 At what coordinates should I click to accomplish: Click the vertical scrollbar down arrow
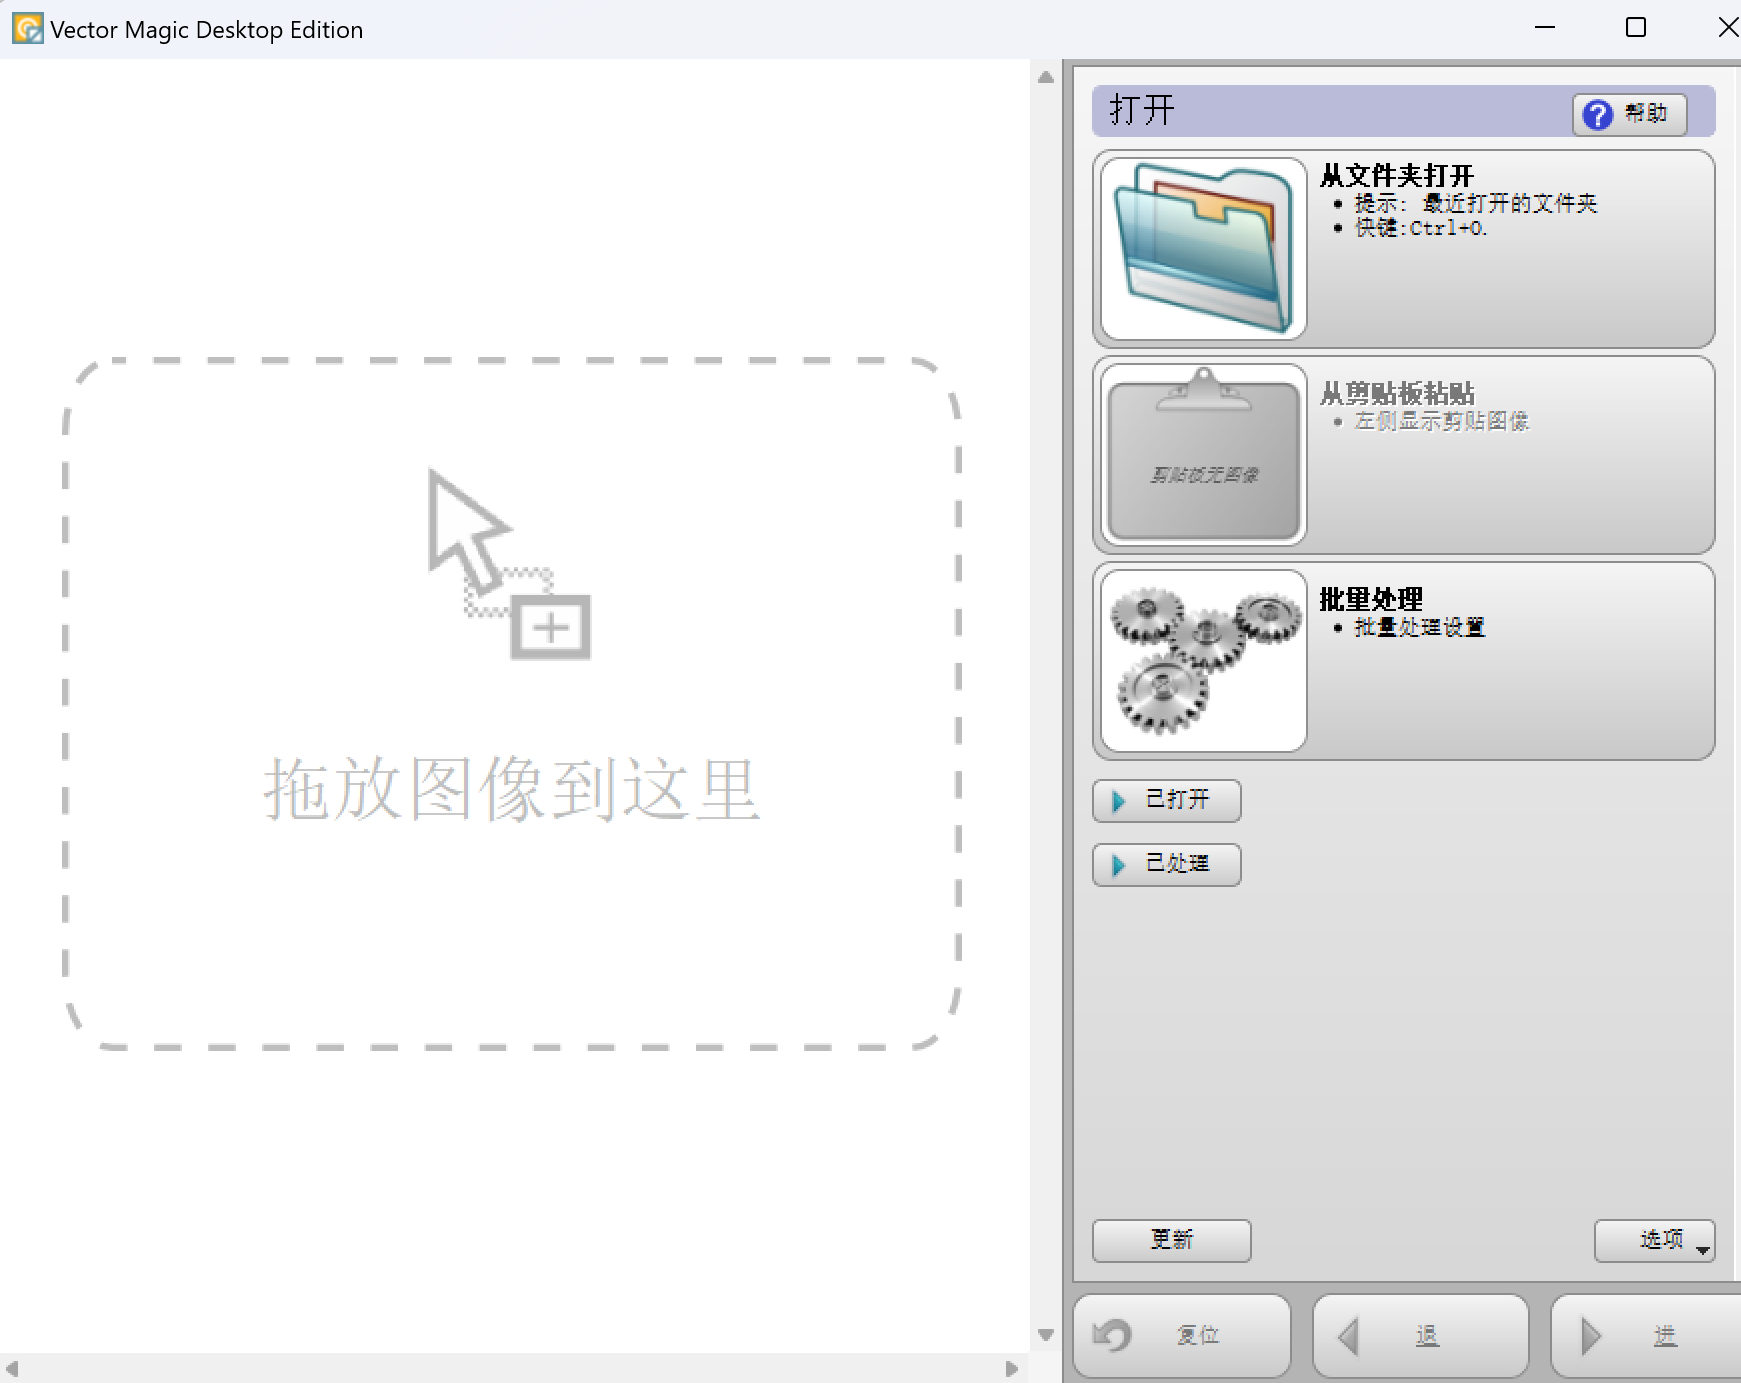[1046, 1335]
